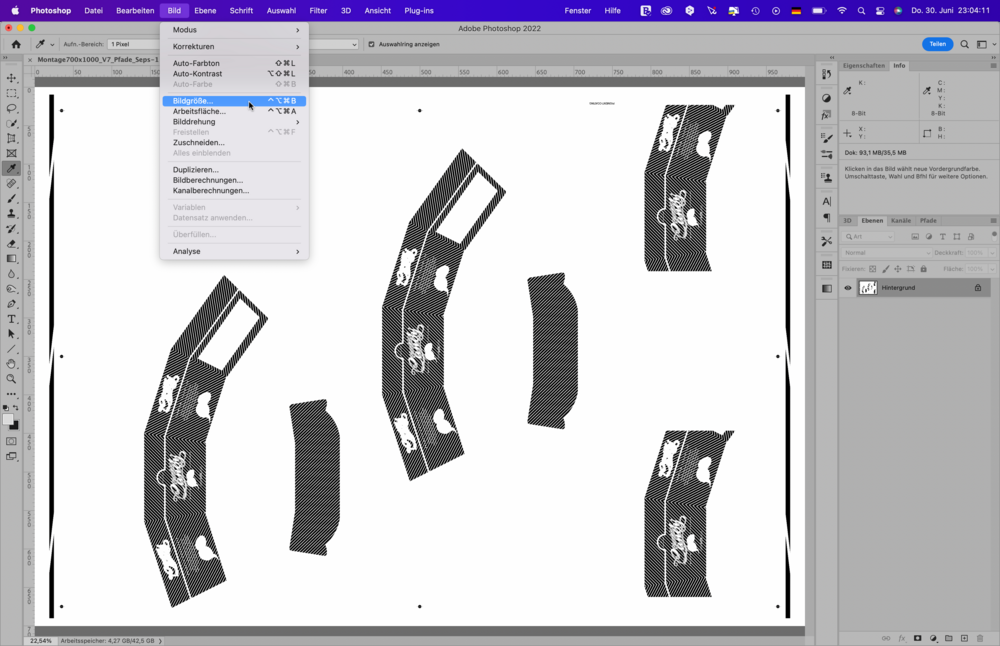Select the Zoom magnifier tool
Viewport: 1000px width, 646px height.
[12, 379]
